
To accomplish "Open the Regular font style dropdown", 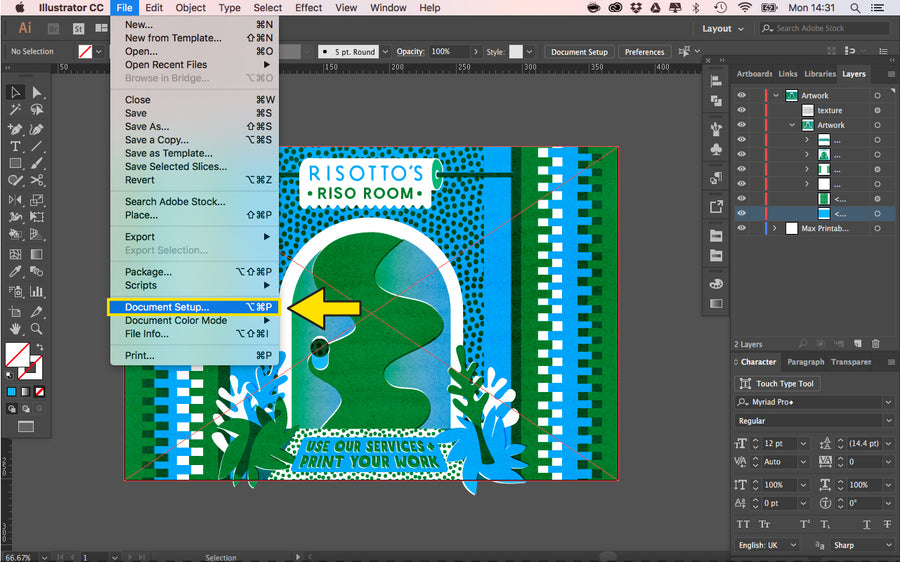I will 888,421.
